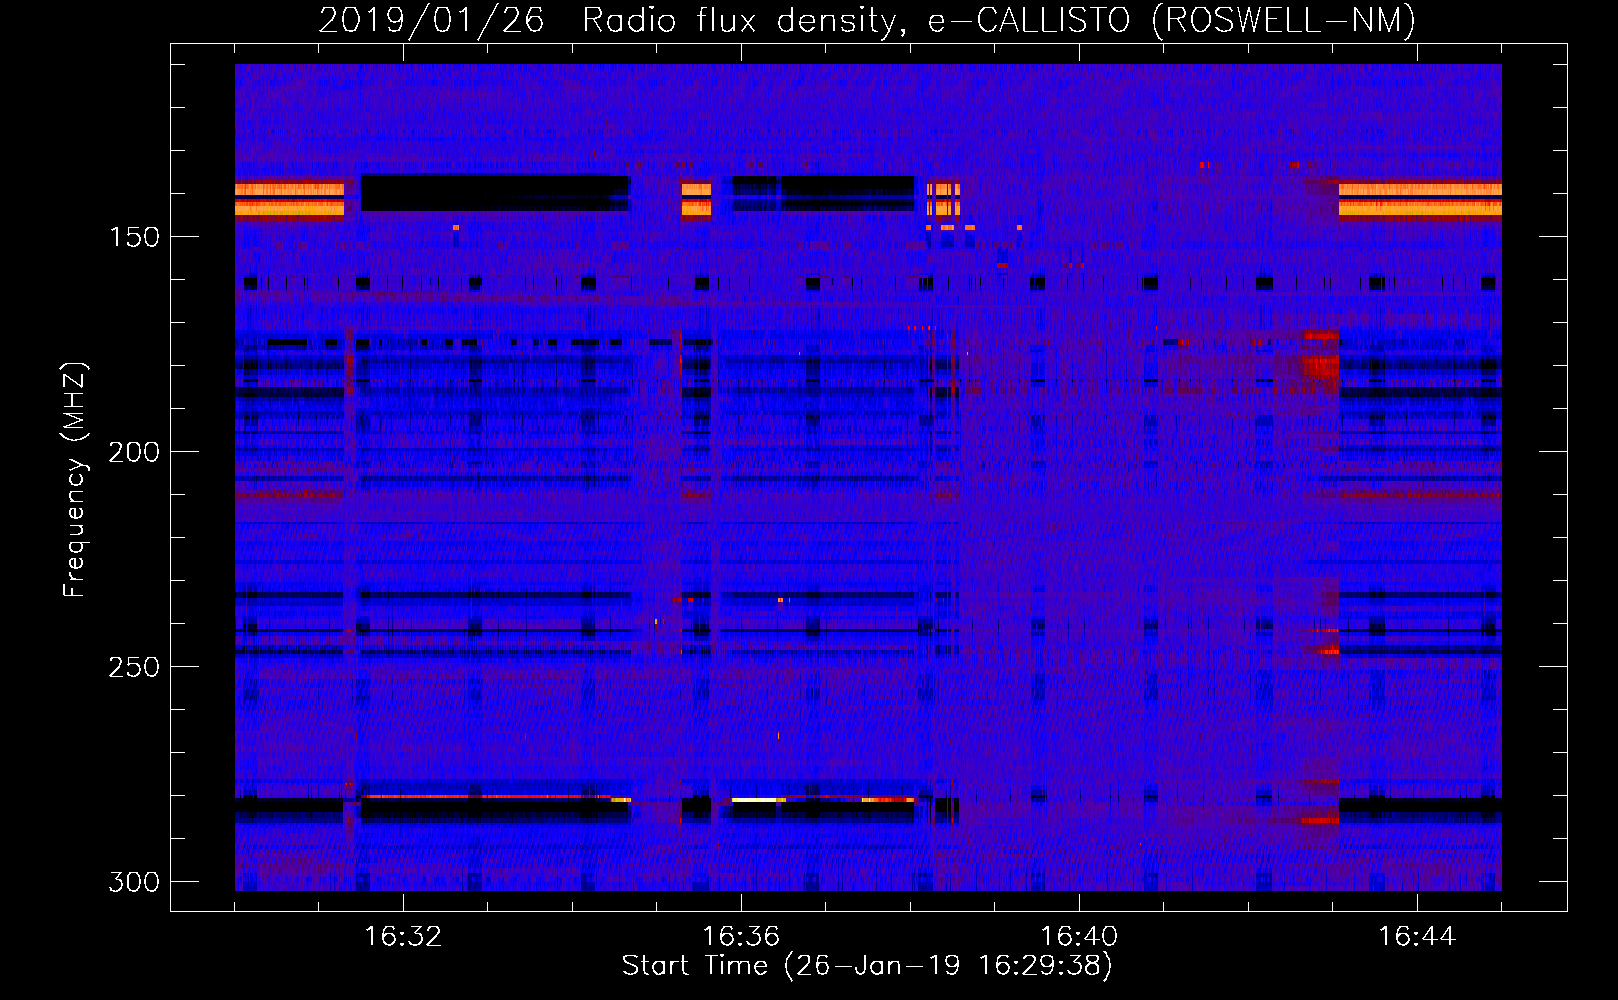This screenshot has height=1000, width=1618.
Task: Click the 300 frequency tick label
Action: point(134,882)
